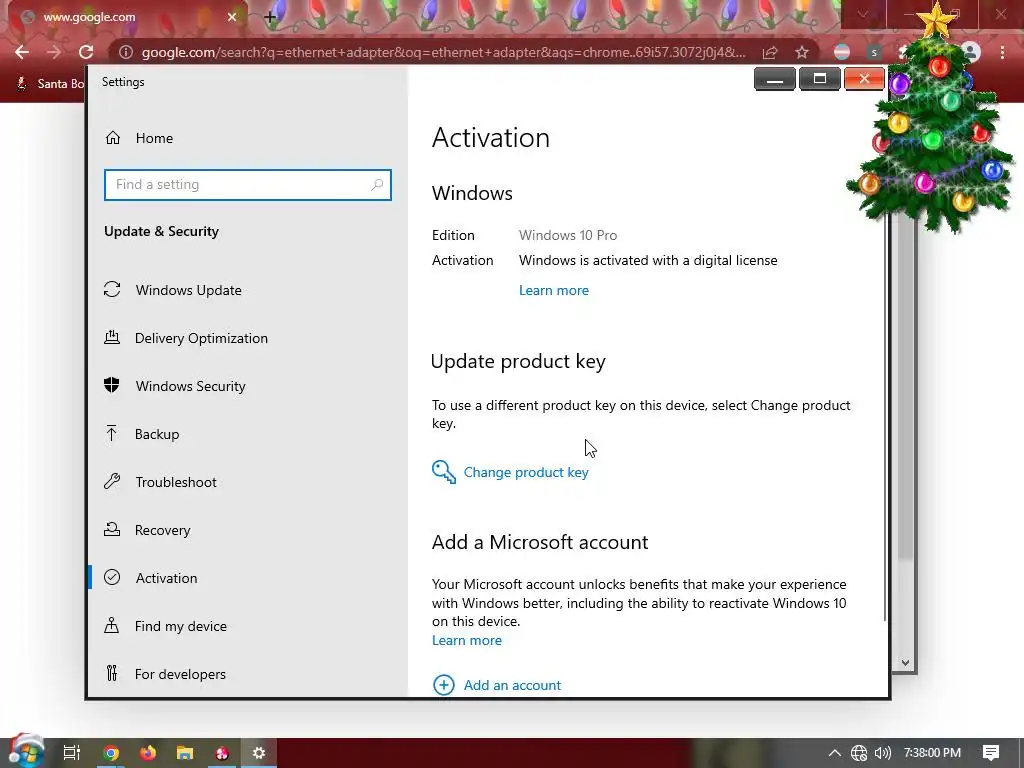Viewport: 1024px width, 768px height.
Task: Click the key icon beside Change product key
Action: [x=443, y=472]
